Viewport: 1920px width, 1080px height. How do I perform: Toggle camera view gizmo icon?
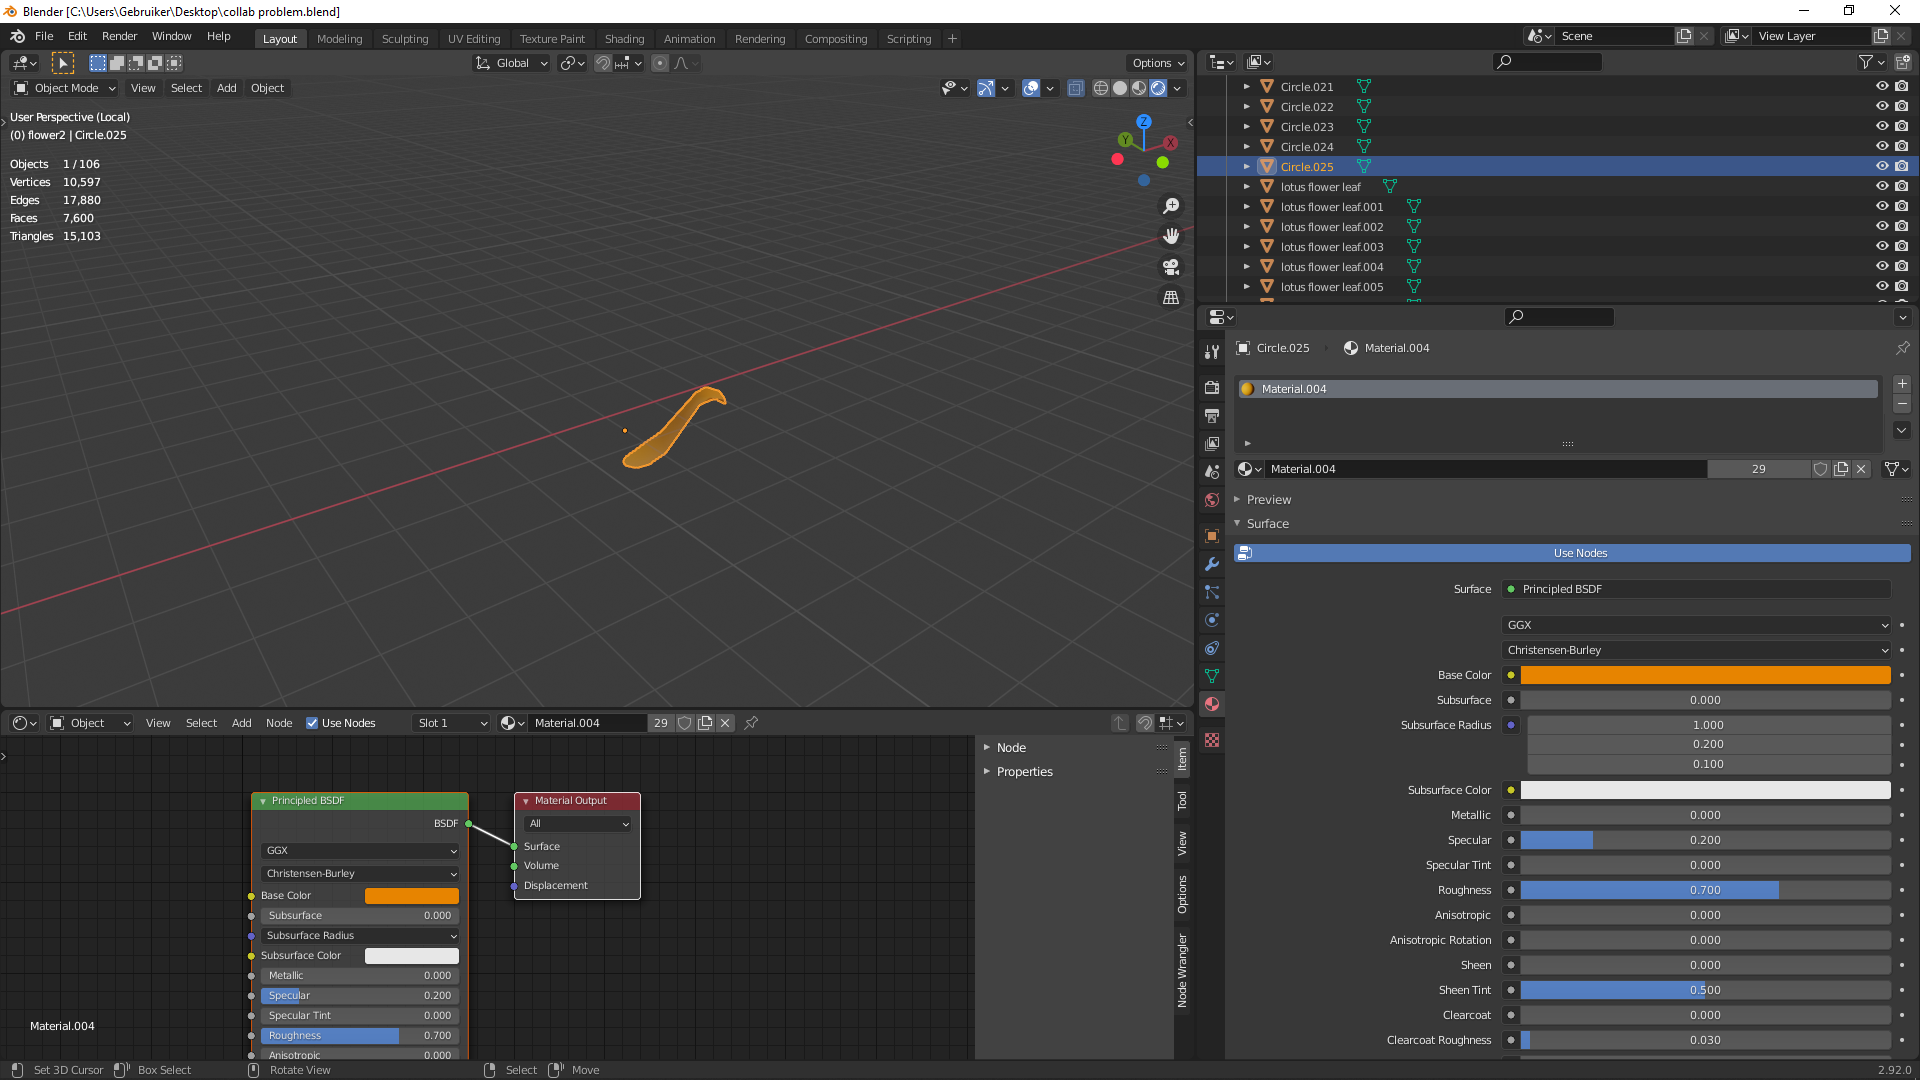[1171, 267]
